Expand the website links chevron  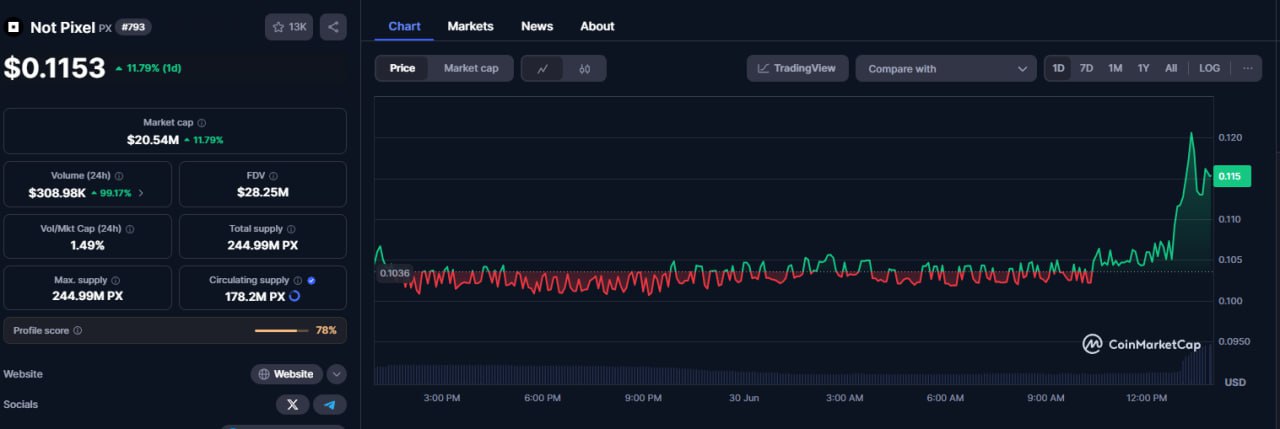pos(337,374)
